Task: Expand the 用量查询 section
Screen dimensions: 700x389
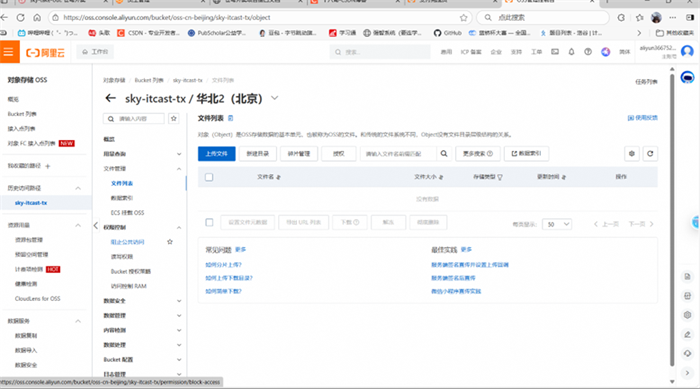Action: click(179, 154)
